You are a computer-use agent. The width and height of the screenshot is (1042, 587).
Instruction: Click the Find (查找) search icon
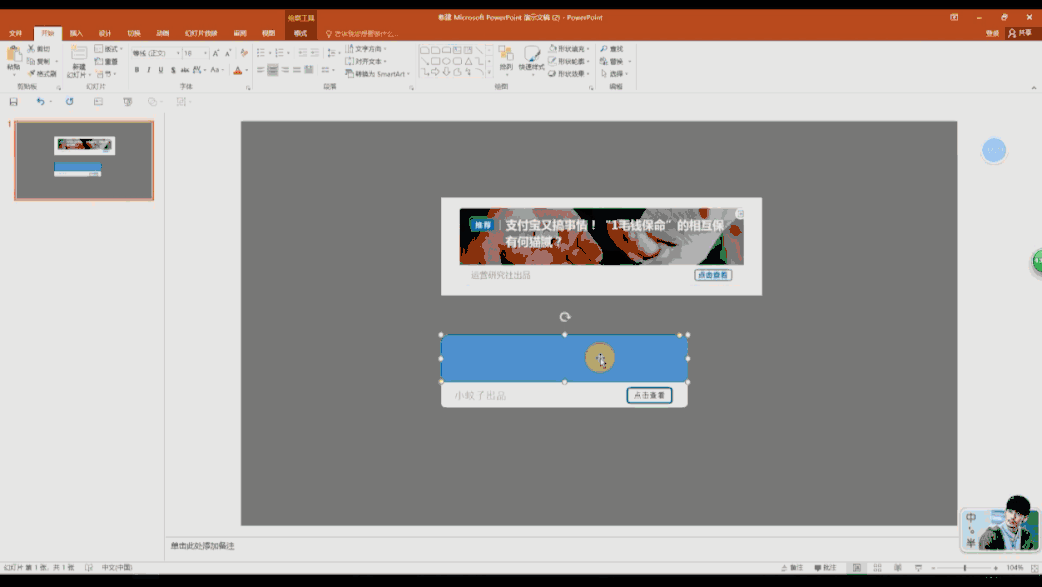(611, 49)
